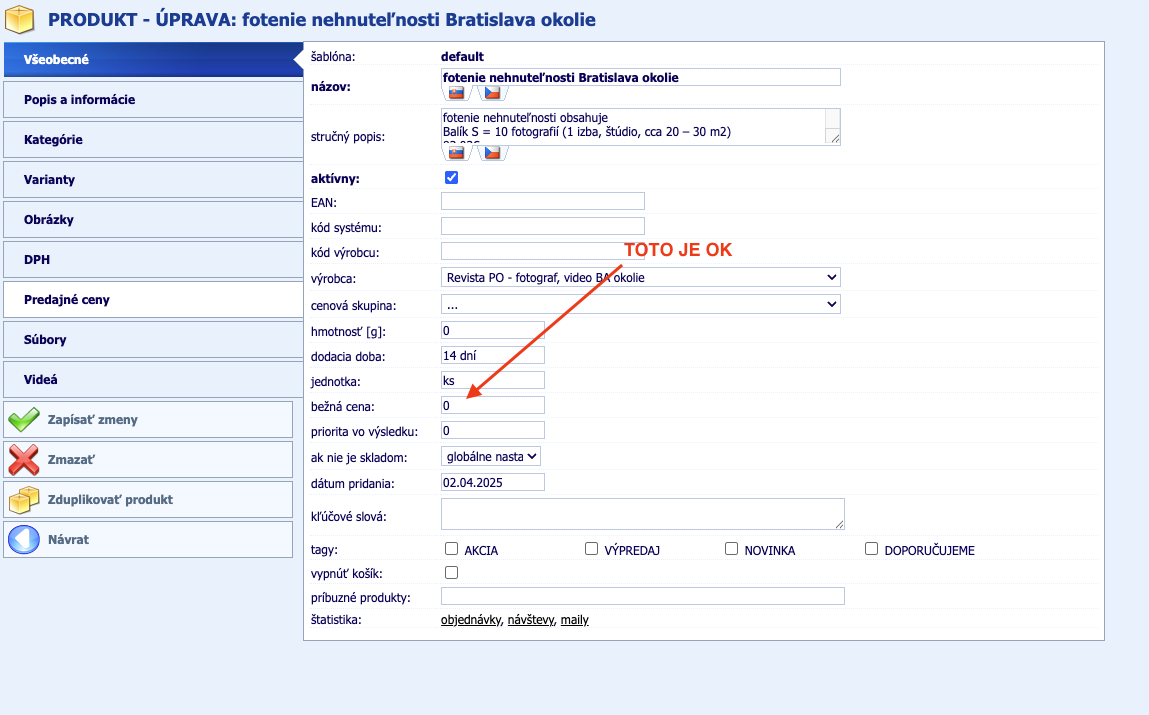The width and height of the screenshot is (1149, 715).
Task: Uncheck the aktívny checkbox
Action: pos(451,178)
